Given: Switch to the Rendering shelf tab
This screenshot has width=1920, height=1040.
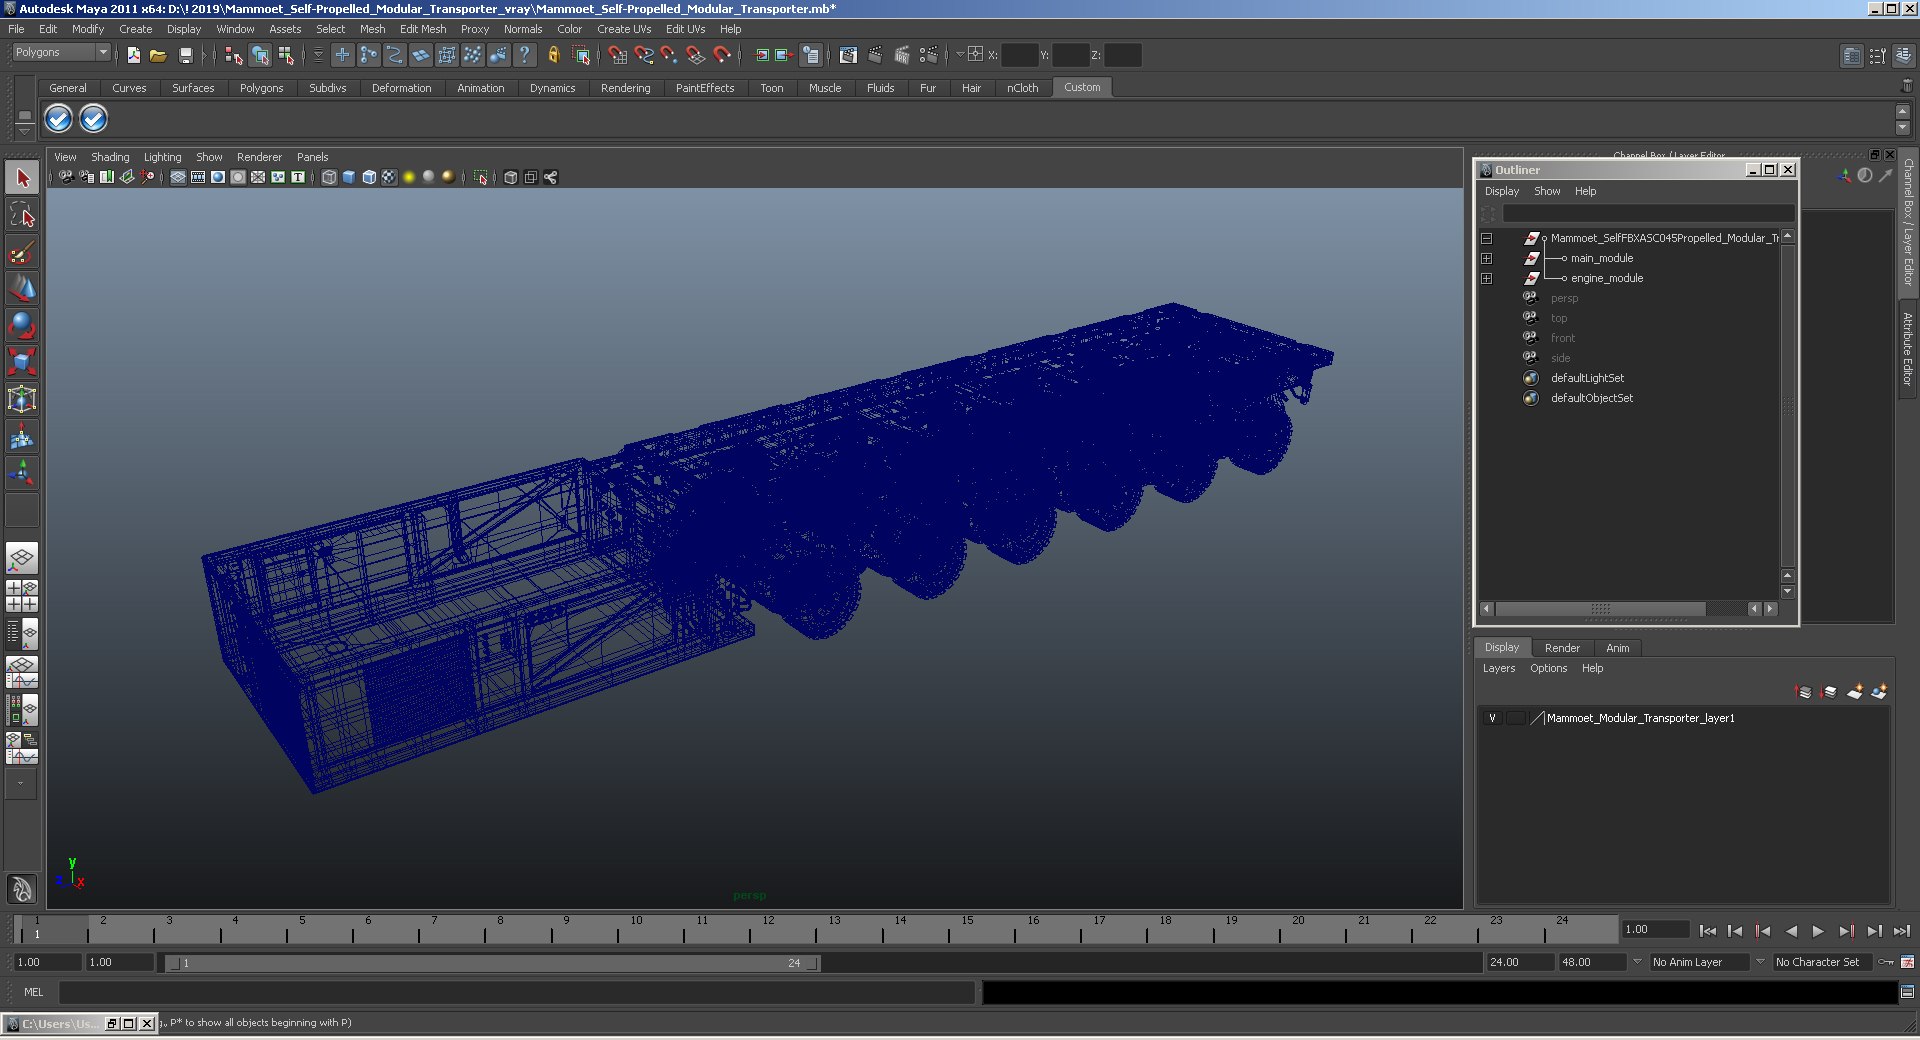Looking at the screenshot, I should [x=625, y=88].
